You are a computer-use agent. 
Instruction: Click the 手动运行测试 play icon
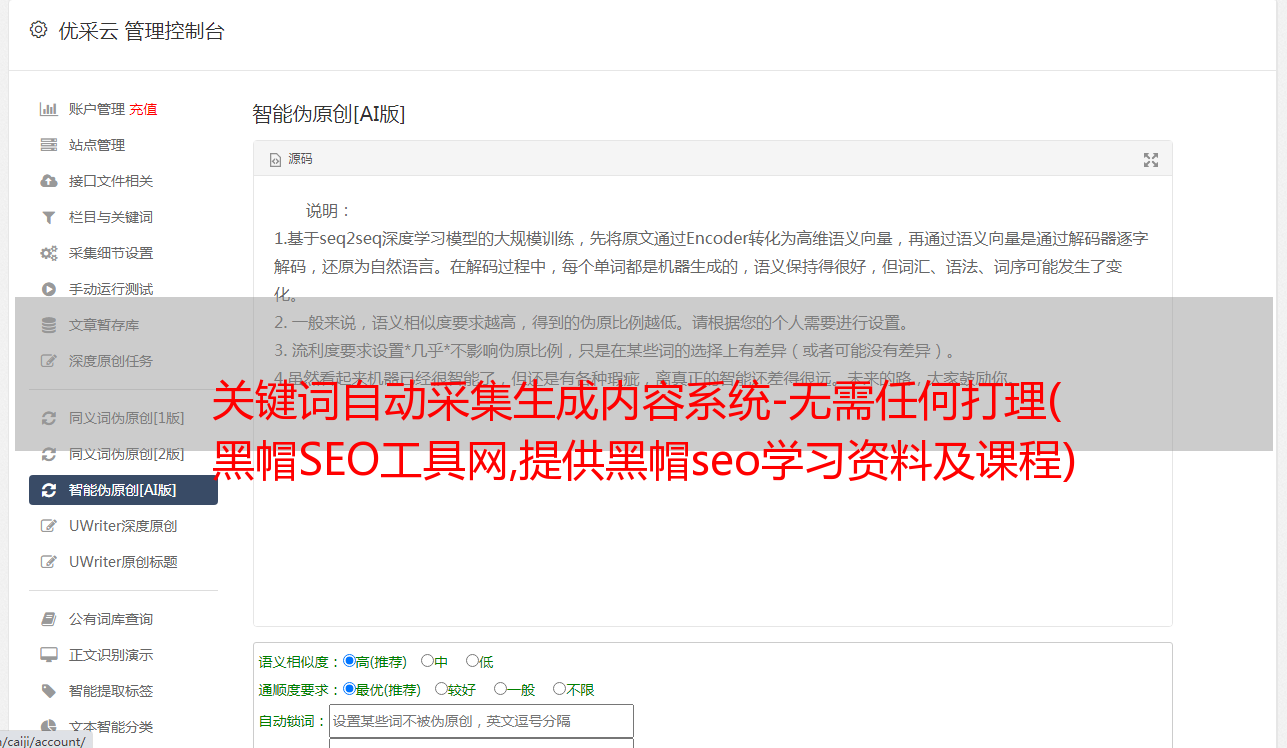[x=48, y=289]
